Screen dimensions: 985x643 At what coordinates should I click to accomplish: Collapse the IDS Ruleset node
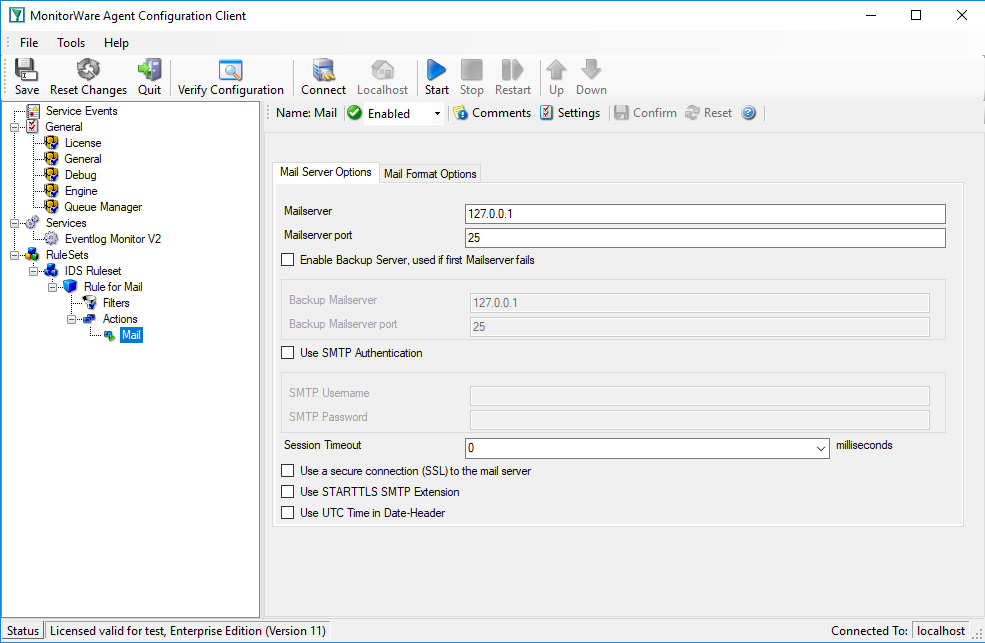[x=33, y=271]
